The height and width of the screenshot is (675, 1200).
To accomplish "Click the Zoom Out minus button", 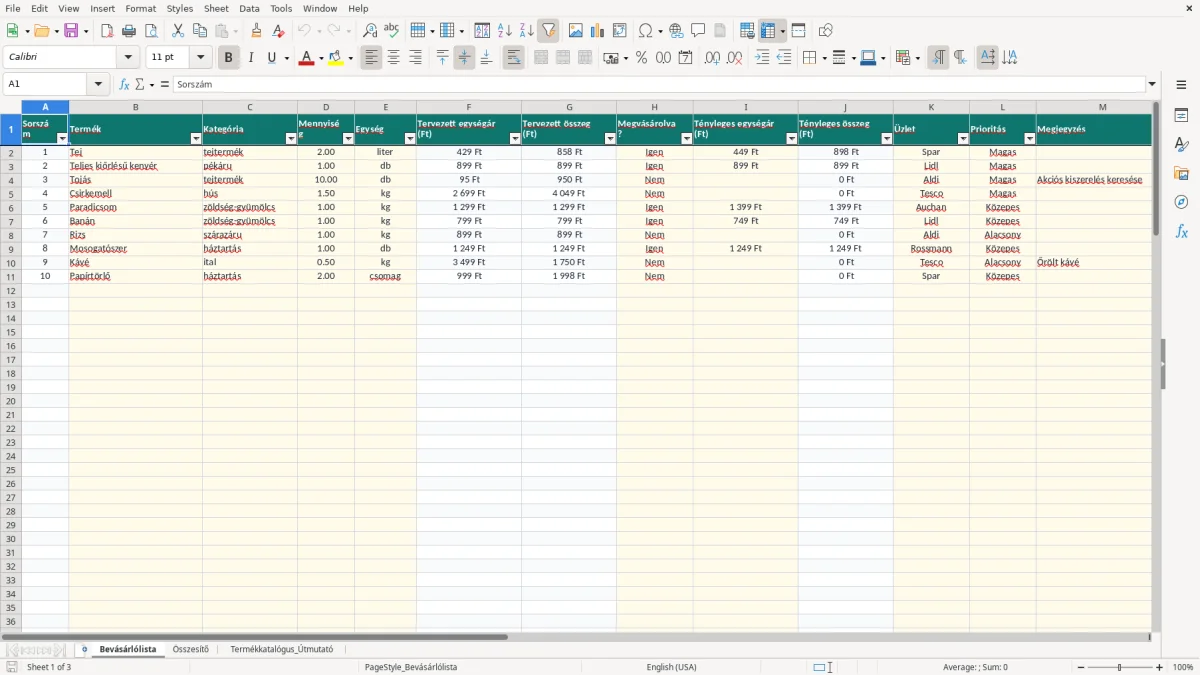I will 1080,667.
